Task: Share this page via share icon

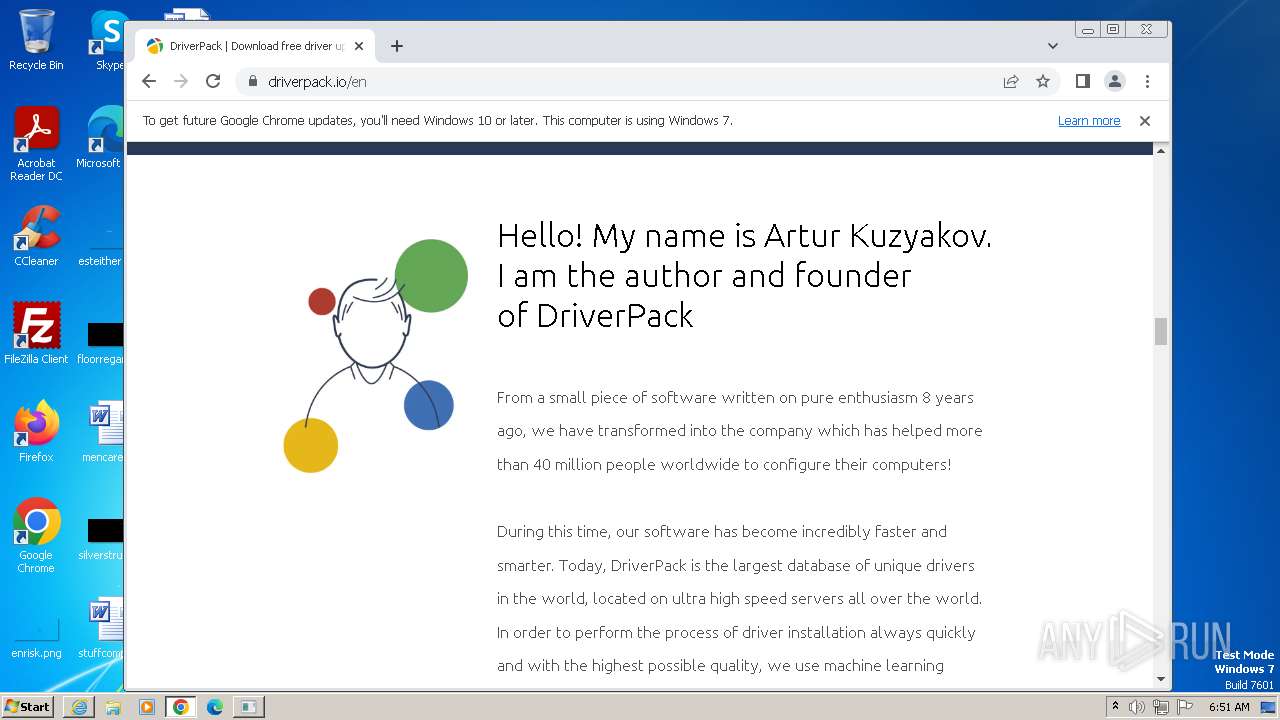Action: pos(1011,81)
